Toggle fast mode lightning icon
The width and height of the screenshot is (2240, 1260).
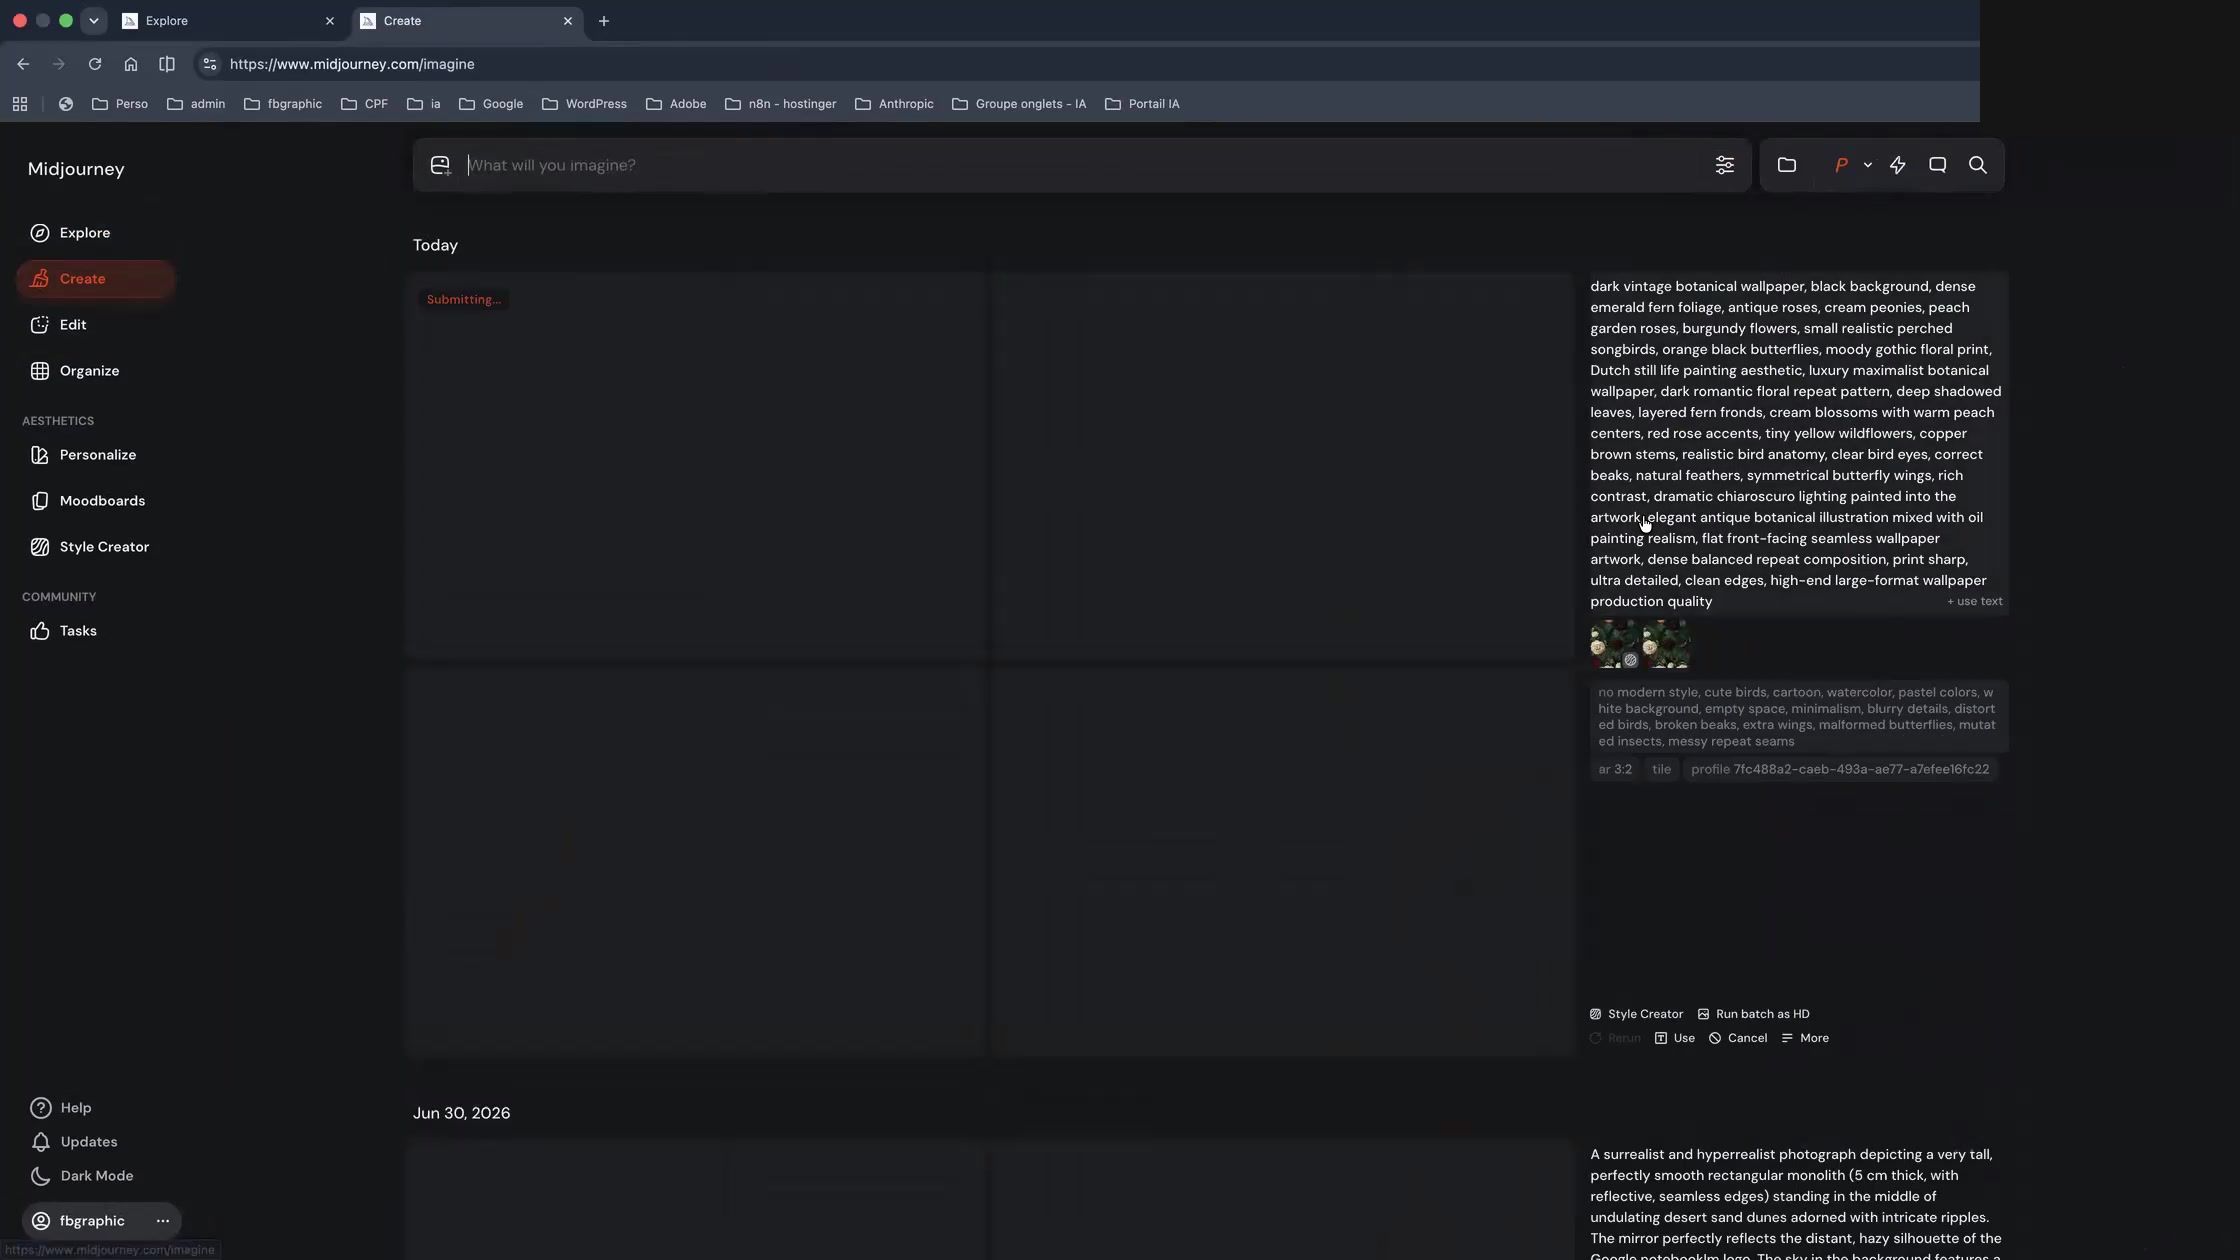1897,165
